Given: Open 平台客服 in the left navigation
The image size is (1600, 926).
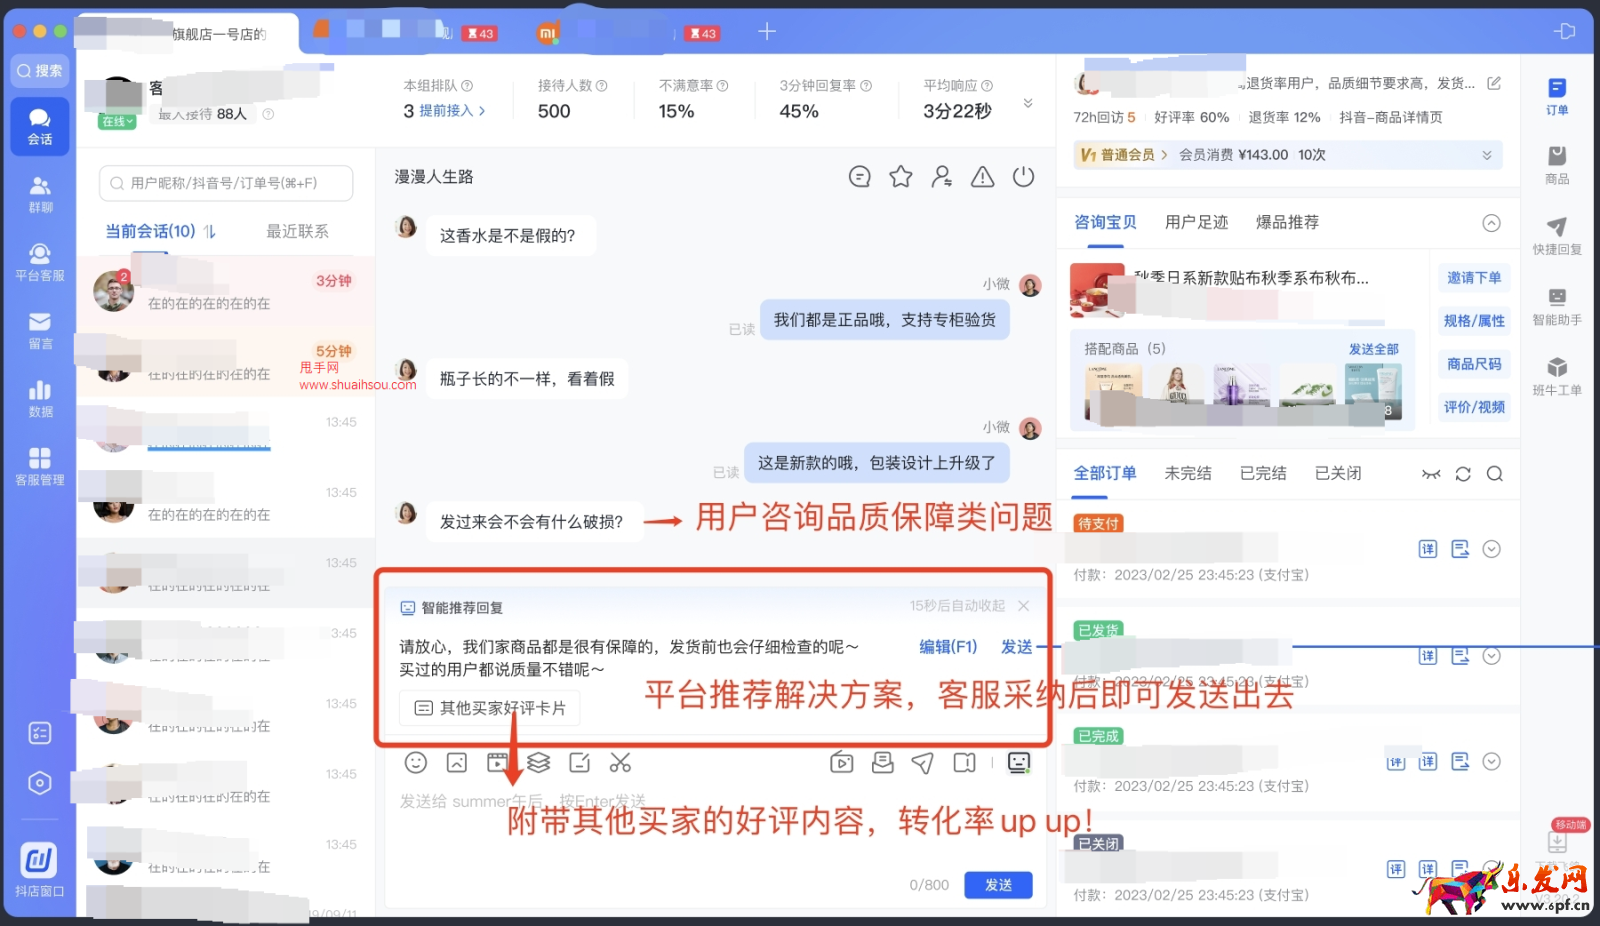Looking at the screenshot, I should pyautogui.click(x=40, y=263).
